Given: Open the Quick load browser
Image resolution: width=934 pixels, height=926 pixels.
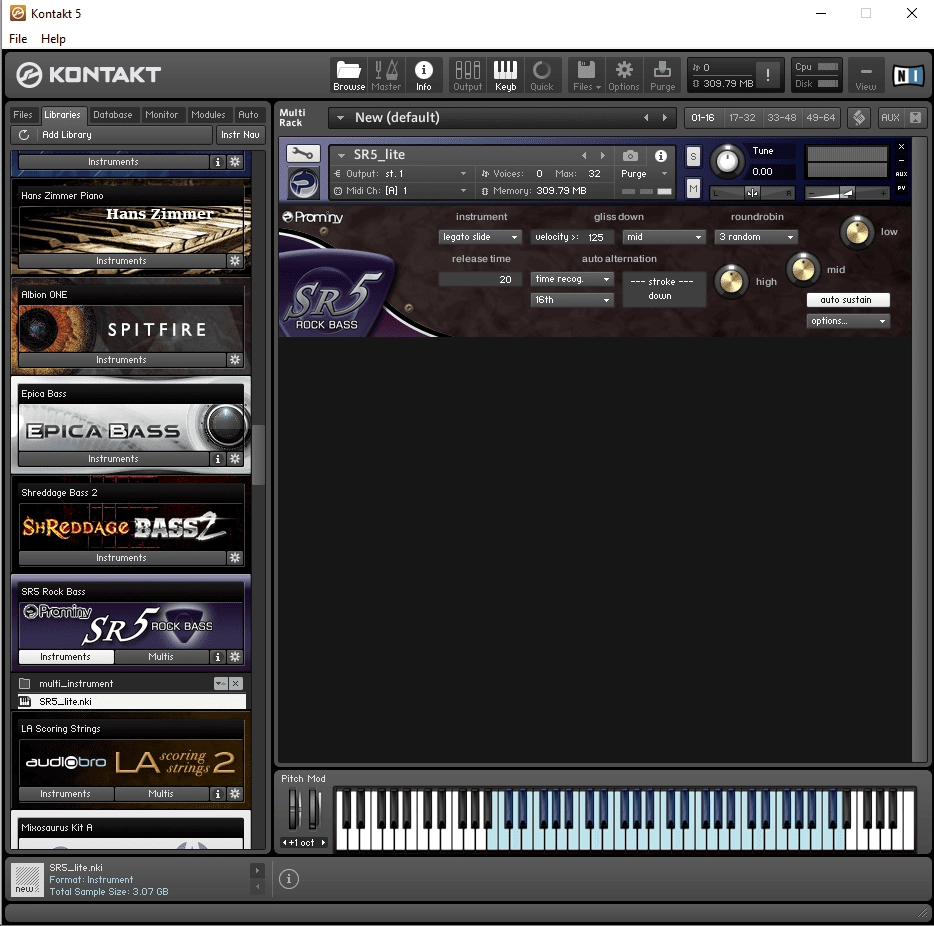Looking at the screenshot, I should pos(541,76).
